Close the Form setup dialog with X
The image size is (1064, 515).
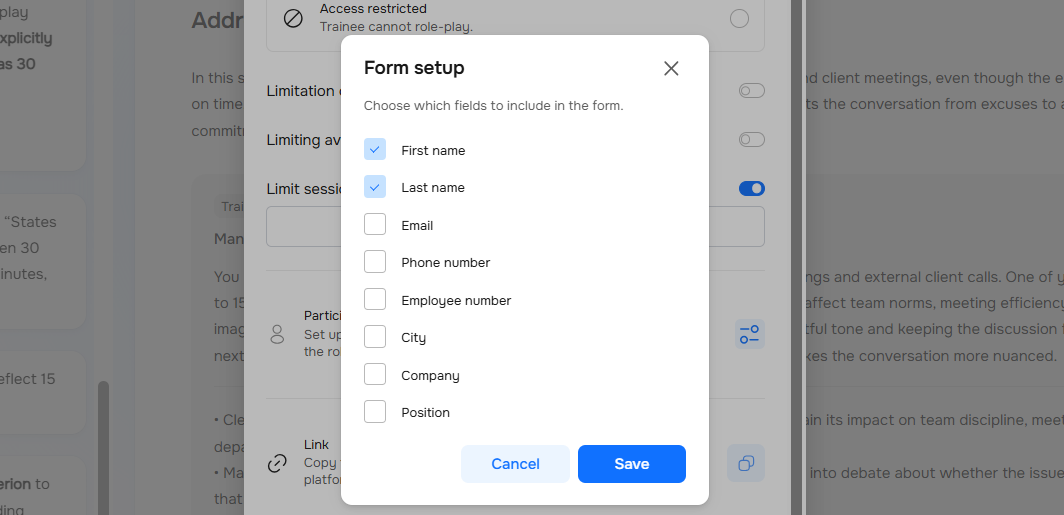point(671,69)
